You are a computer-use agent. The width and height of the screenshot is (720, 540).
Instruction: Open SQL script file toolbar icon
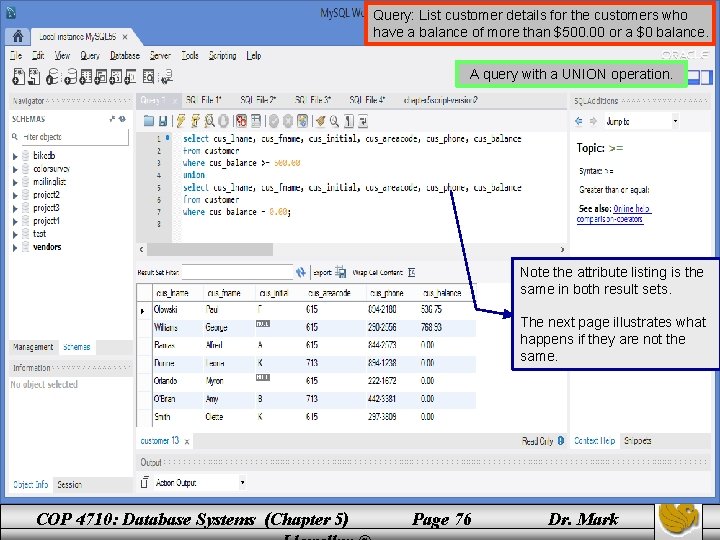tap(34, 77)
